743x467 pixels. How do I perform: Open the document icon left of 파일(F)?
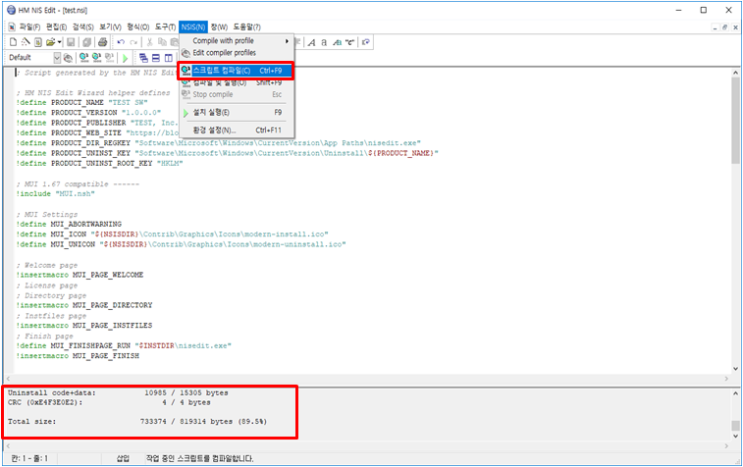coord(12,27)
